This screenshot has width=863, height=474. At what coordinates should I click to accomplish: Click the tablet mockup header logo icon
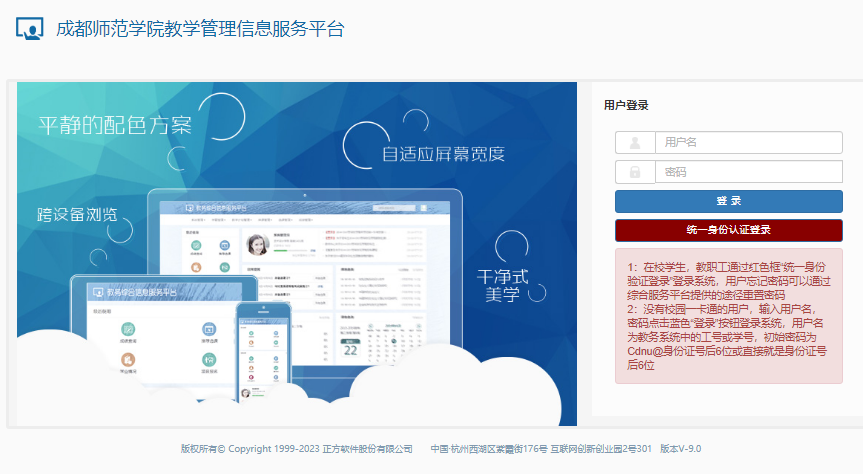97,292
